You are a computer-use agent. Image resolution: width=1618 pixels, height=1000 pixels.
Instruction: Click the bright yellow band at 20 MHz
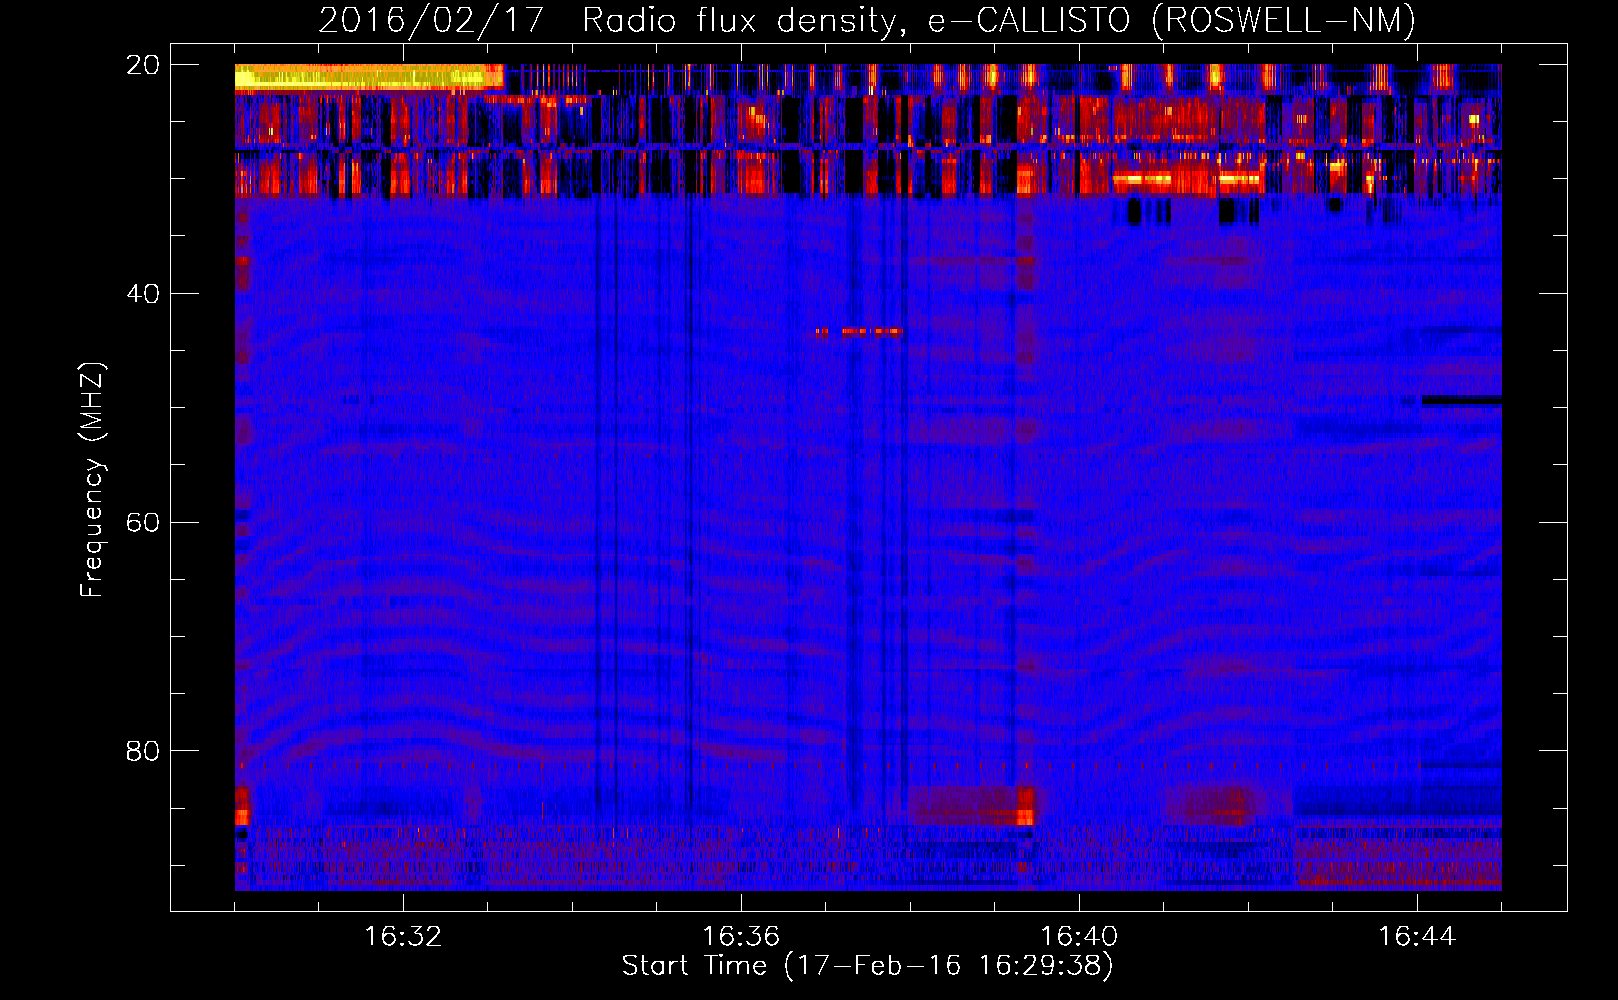tap(368, 77)
